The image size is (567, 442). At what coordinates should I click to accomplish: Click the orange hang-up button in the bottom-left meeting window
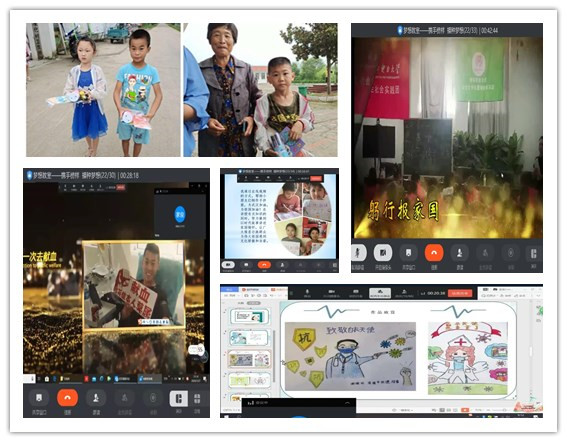pos(67,398)
